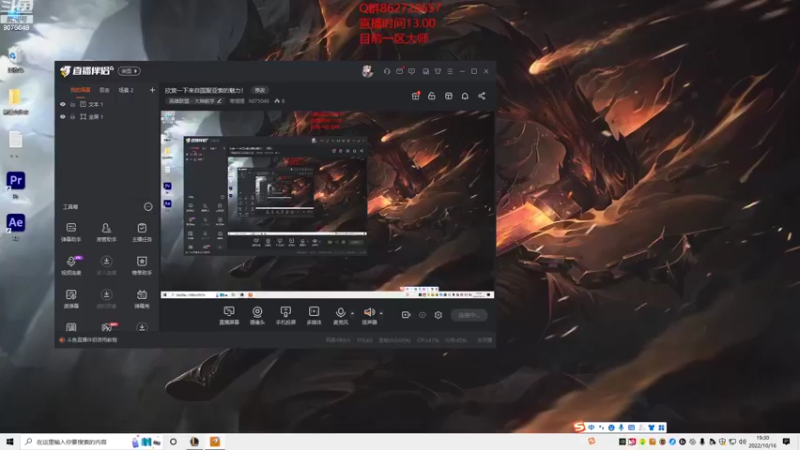
Task: Add a new scene with plus button
Action: pos(152,90)
